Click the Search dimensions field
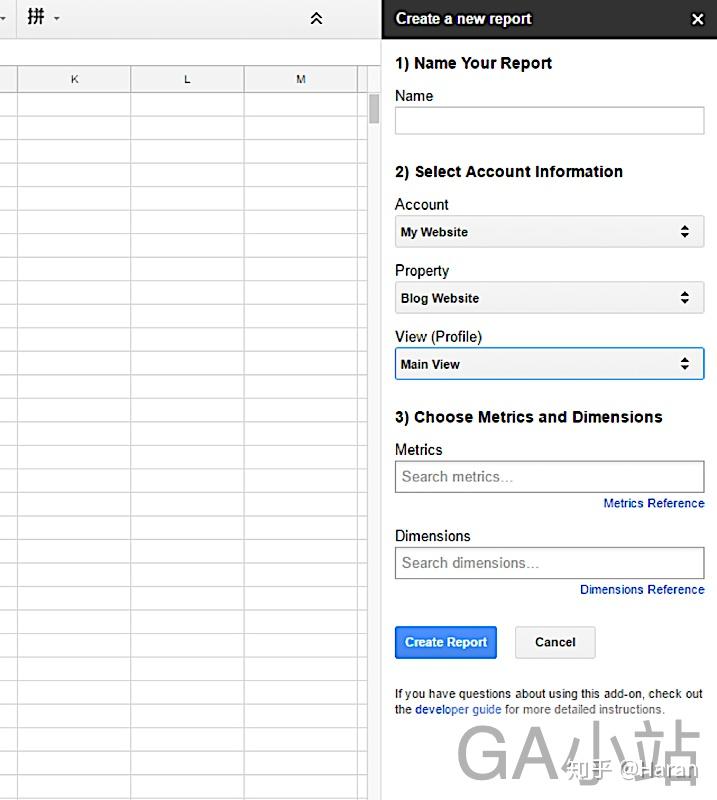Image resolution: width=717 pixels, height=800 pixels. point(549,563)
